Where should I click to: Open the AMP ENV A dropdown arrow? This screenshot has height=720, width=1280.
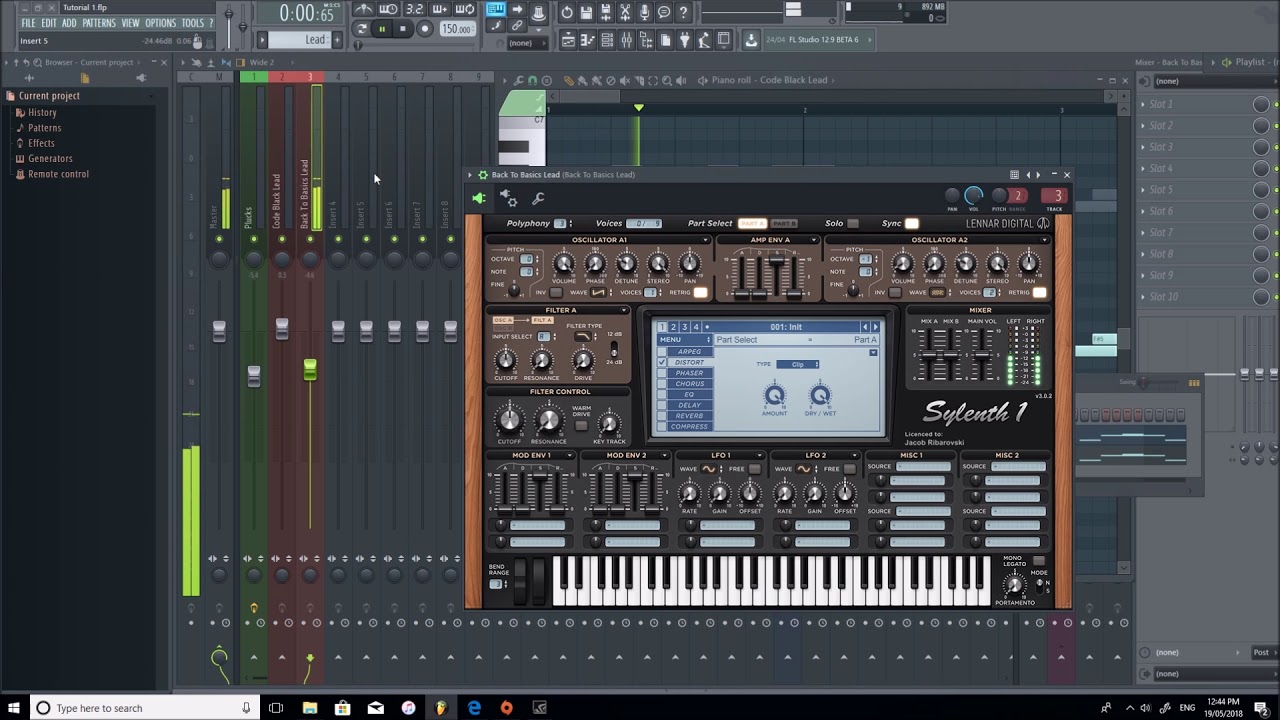814,240
